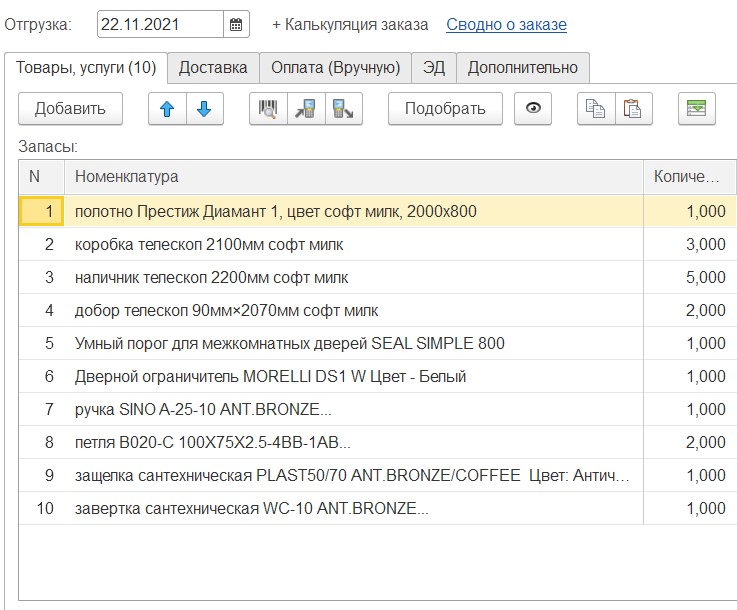Paste rows with the clipboard icon
This screenshot has width=737, height=610.
[x=633, y=109]
